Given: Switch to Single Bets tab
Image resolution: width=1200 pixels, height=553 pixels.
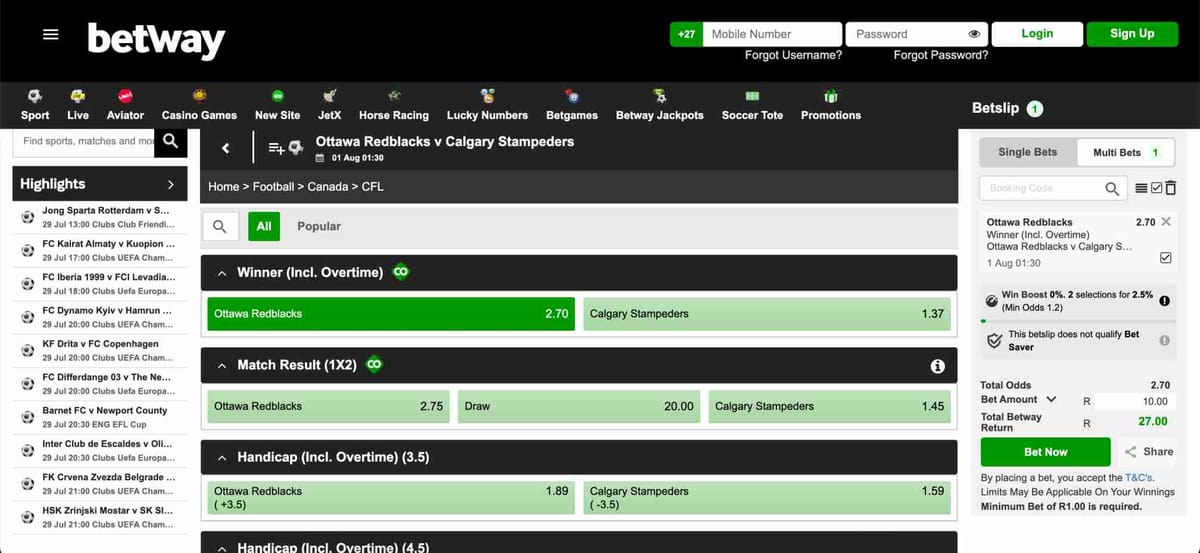Looking at the screenshot, I should coord(1028,152).
